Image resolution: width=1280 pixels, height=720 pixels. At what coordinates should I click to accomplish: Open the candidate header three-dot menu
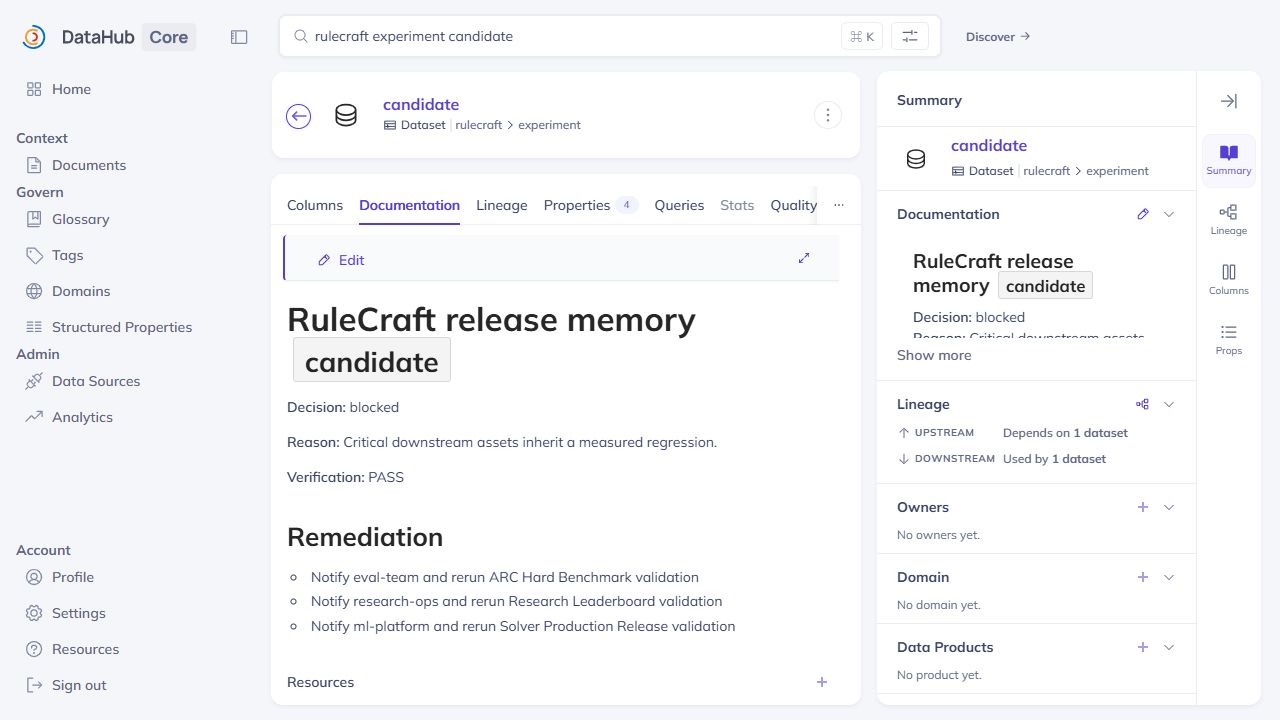pyautogui.click(x=827, y=115)
